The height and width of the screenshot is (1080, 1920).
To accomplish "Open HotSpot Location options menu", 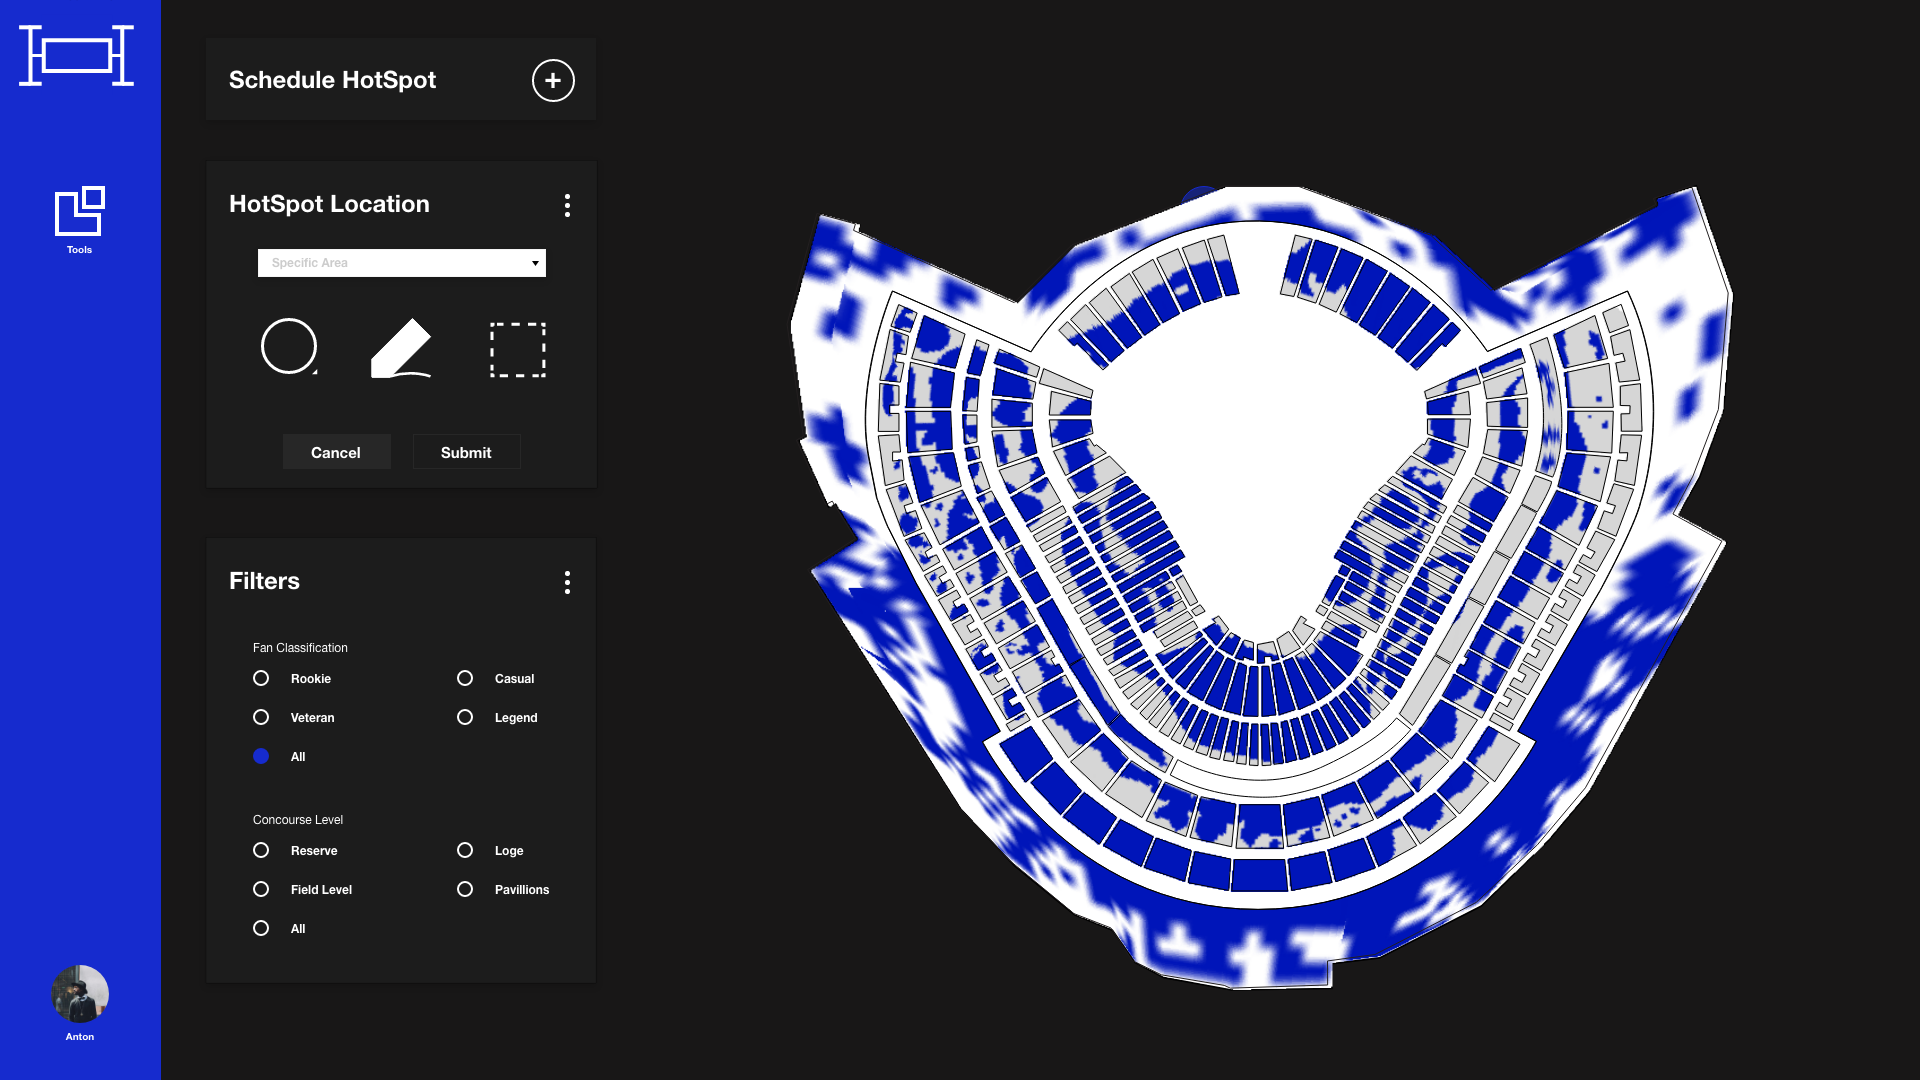I will point(567,205).
